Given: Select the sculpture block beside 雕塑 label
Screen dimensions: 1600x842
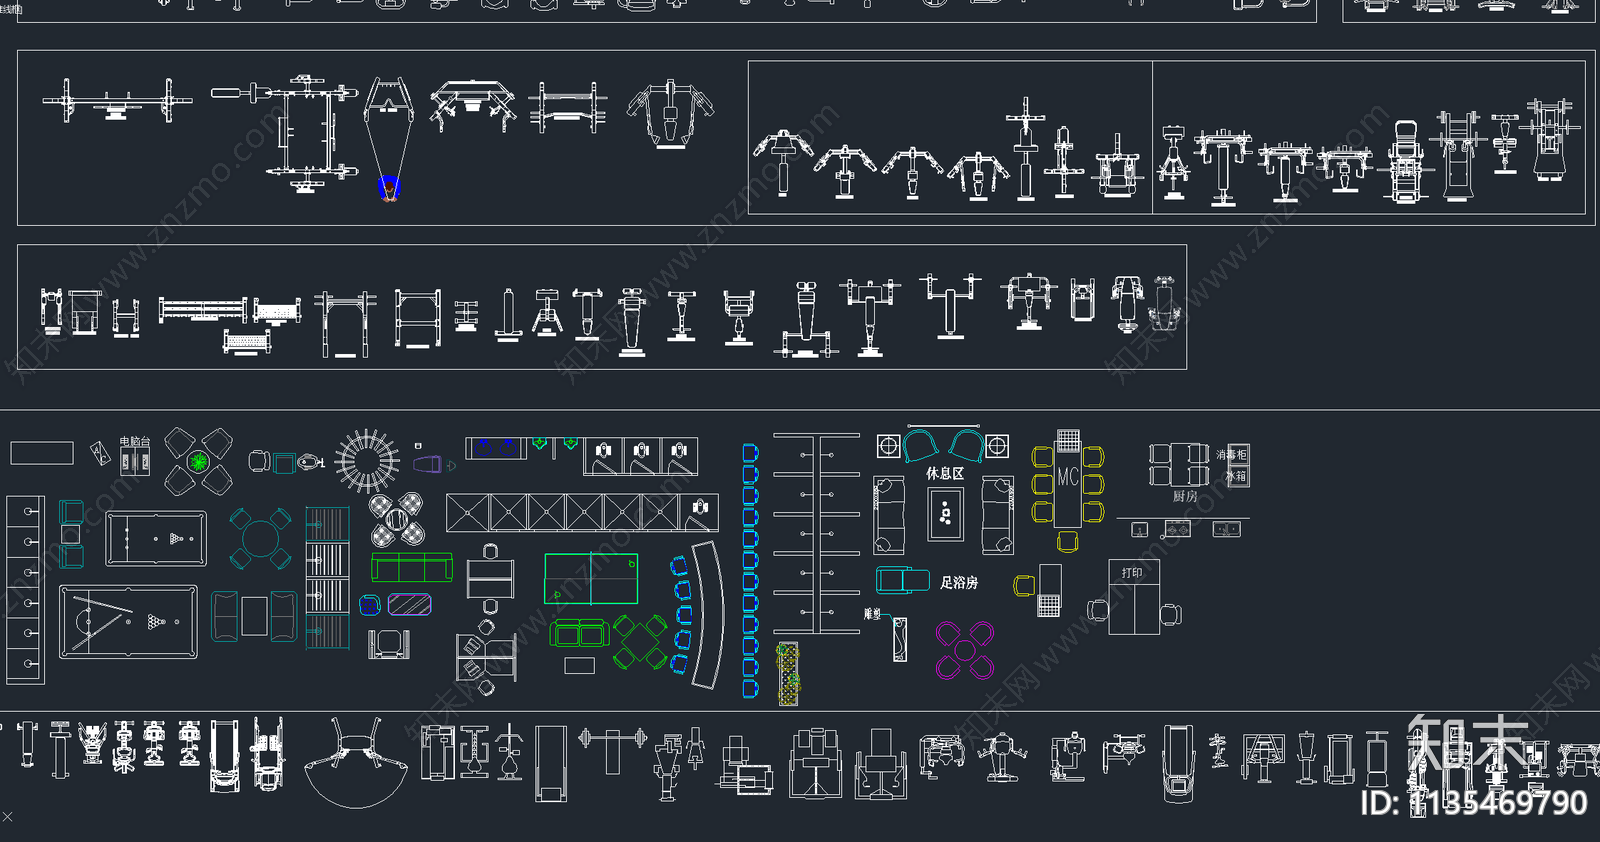Looking at the screenshot, I should (900, 639).
